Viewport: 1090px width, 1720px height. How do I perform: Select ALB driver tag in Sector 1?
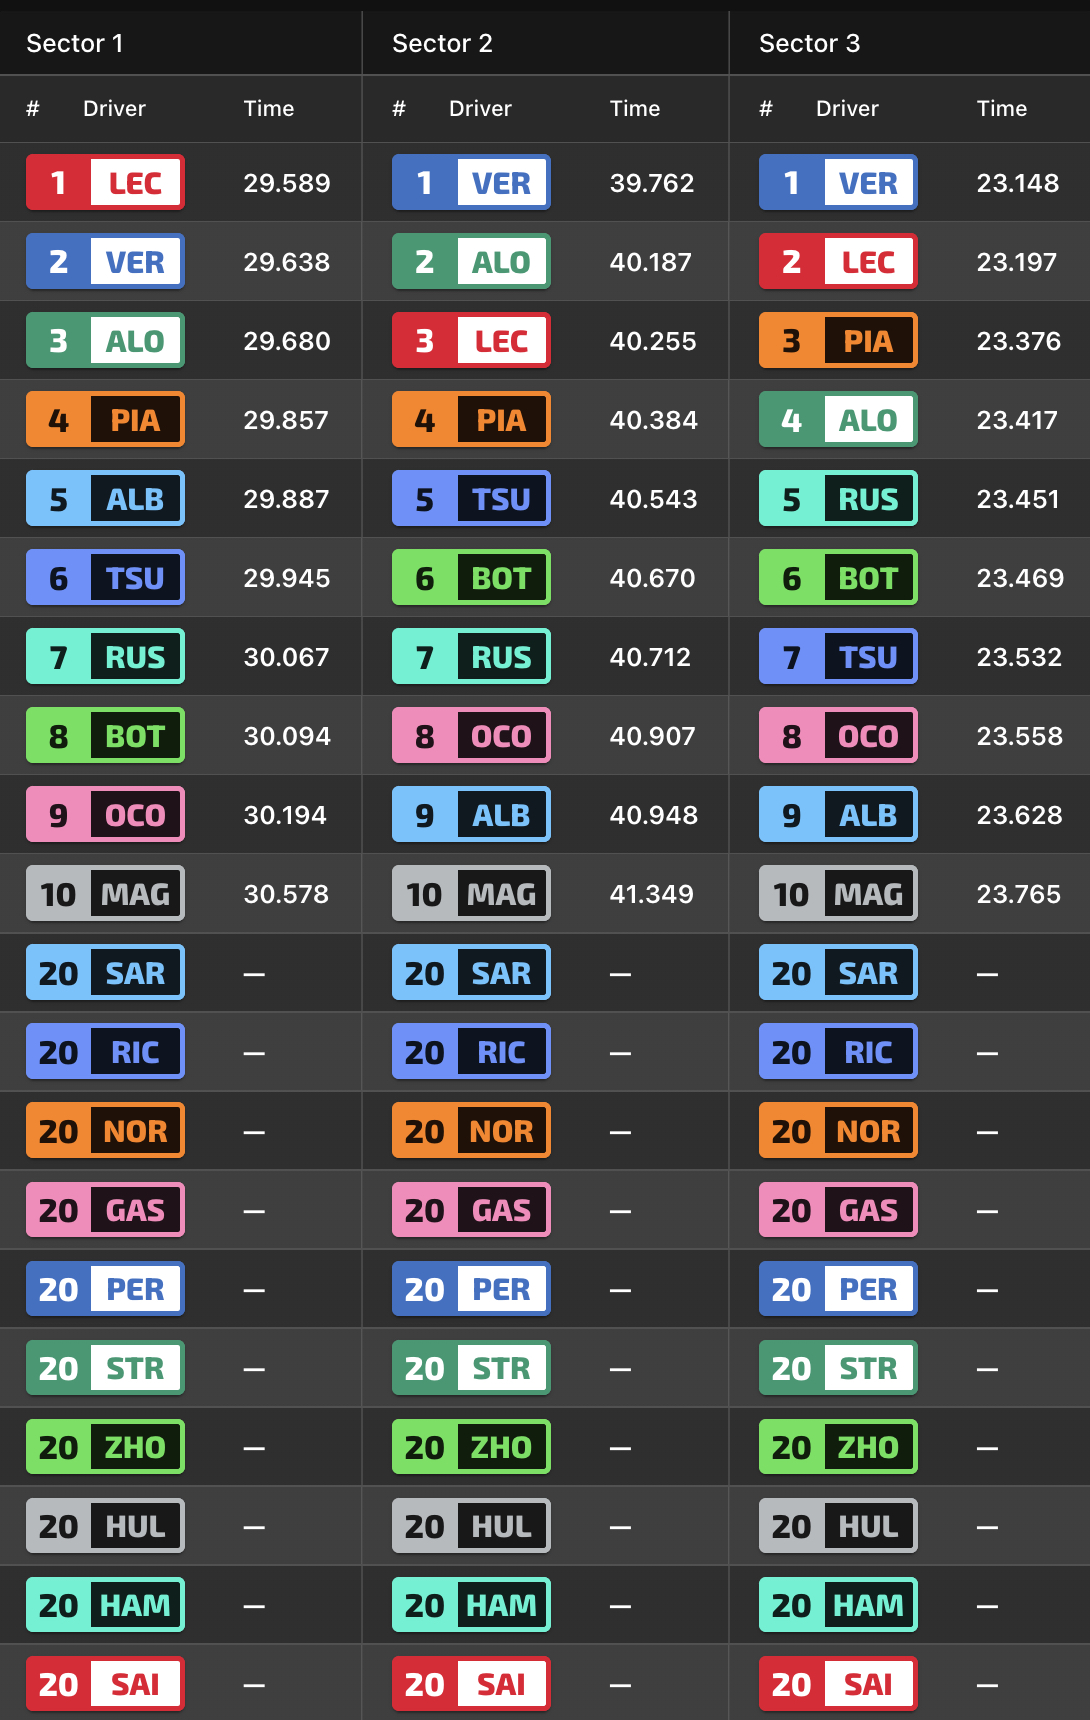pos(105,498)
